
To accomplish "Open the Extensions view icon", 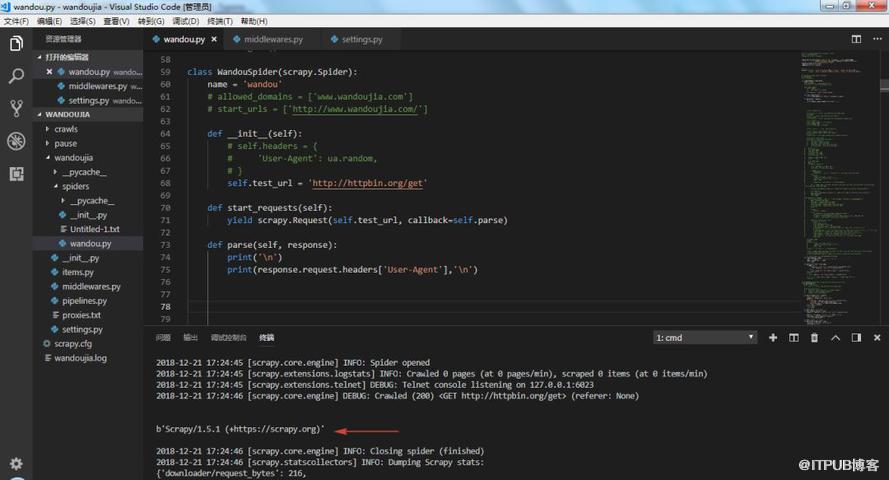I will 16,173.
